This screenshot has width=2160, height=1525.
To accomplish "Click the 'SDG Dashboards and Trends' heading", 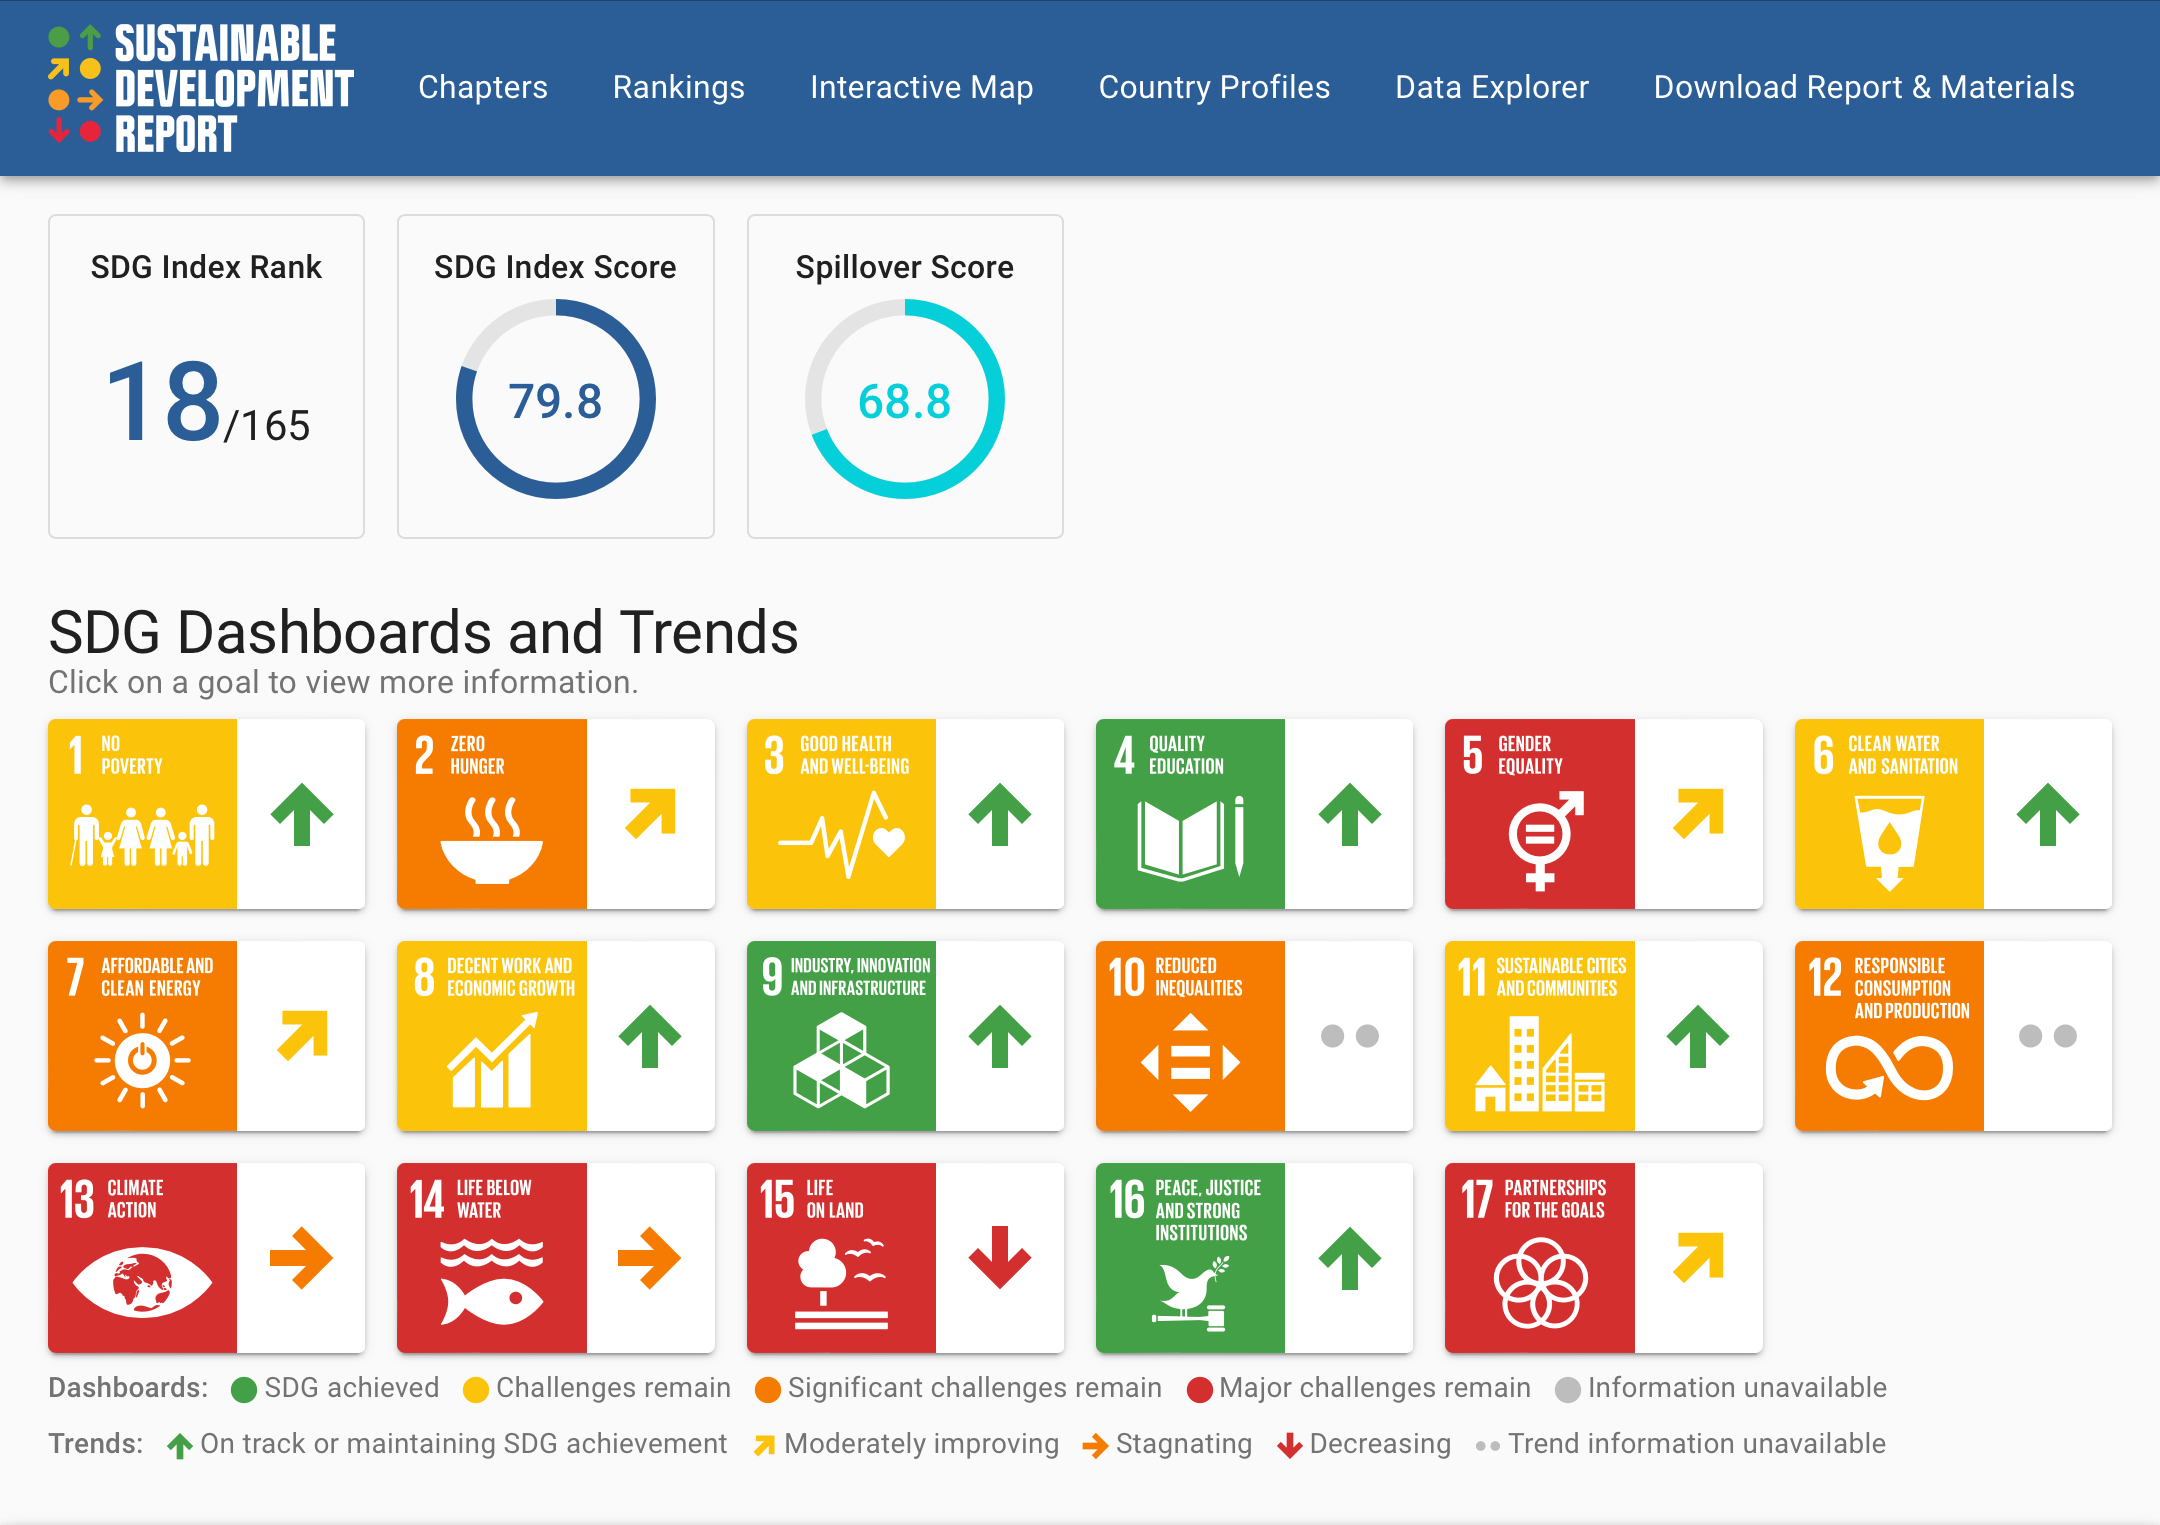I will [x=423, y=632].
